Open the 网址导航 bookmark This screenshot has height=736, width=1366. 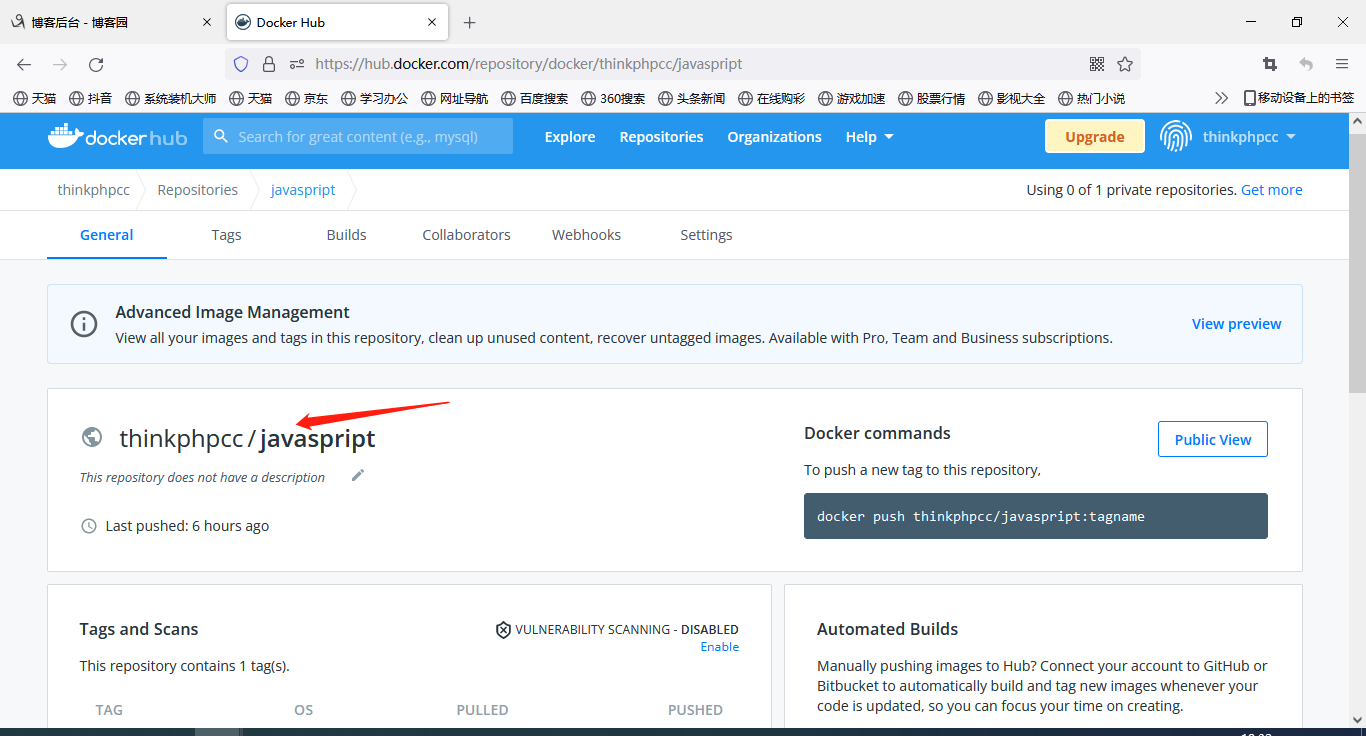point(455,98)
